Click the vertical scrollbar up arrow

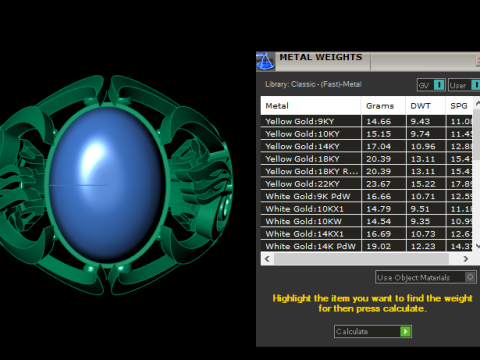point(477,103)
